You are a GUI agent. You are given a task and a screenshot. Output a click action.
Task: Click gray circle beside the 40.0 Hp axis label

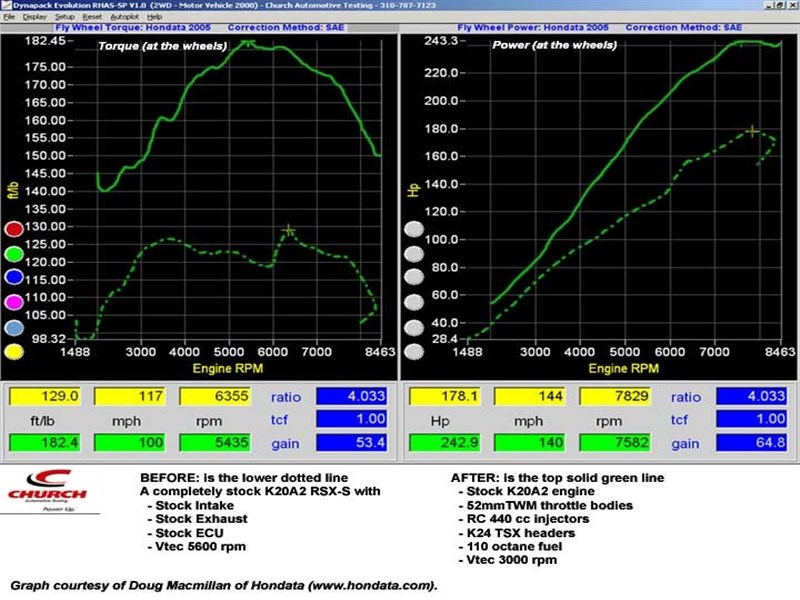coord(414,328)
